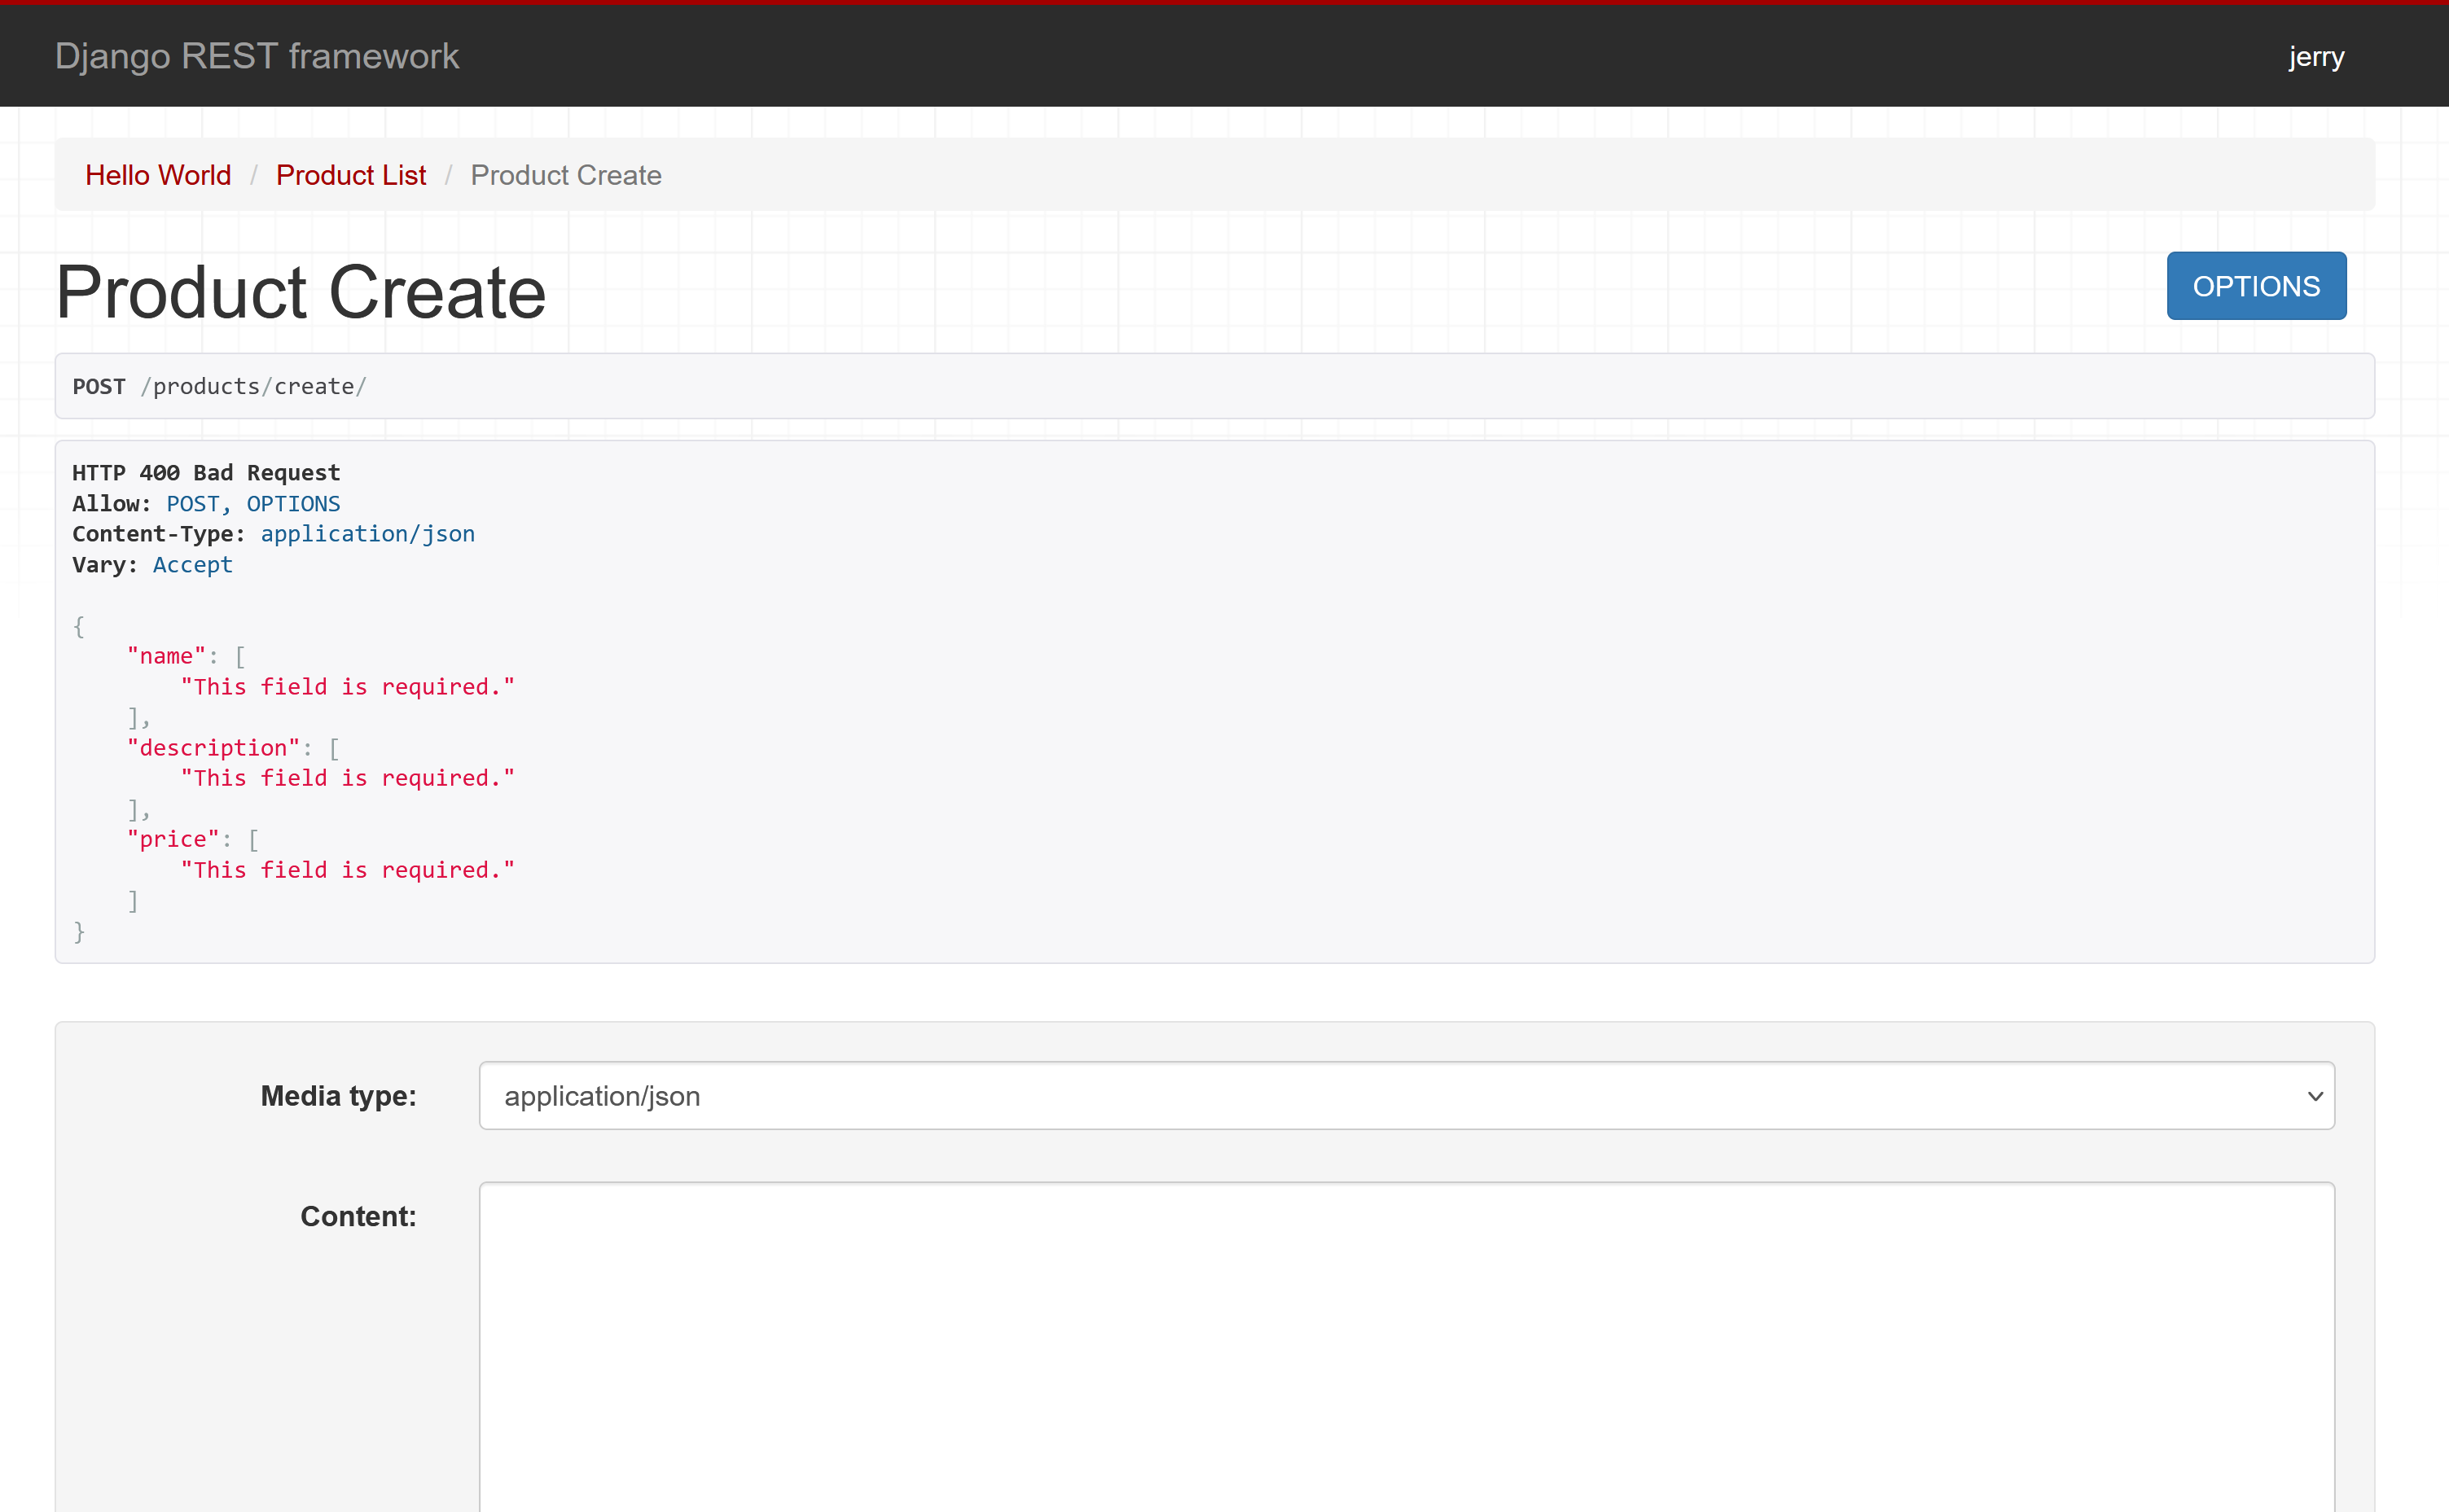Open the jerry user menu
This screenshot has height=1512, width=2449.
pyautogui.click(x=2316, y=56)
